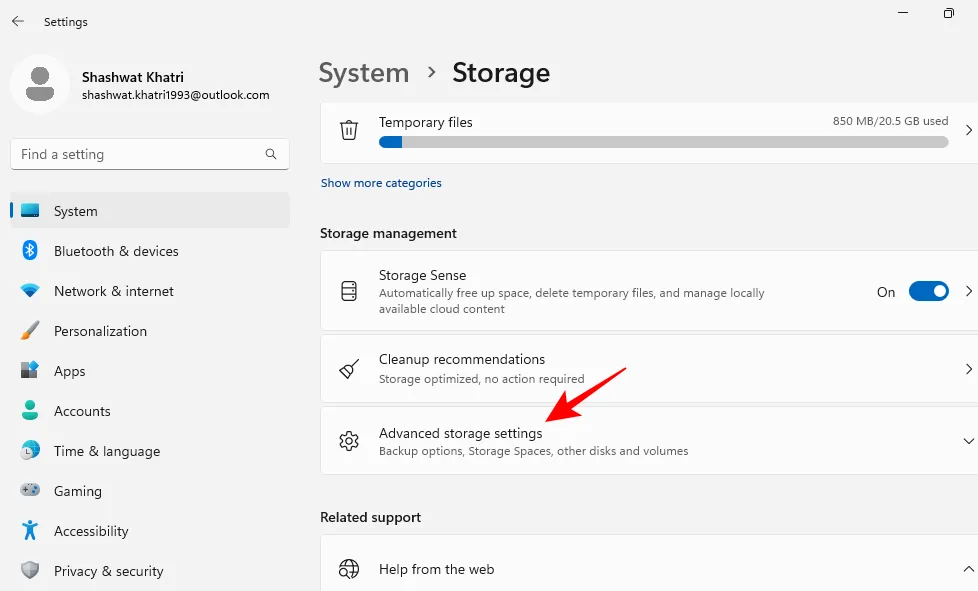Click the Storage Sense description text
This screenshot has width=978, height=591.
tap(571, 300)
